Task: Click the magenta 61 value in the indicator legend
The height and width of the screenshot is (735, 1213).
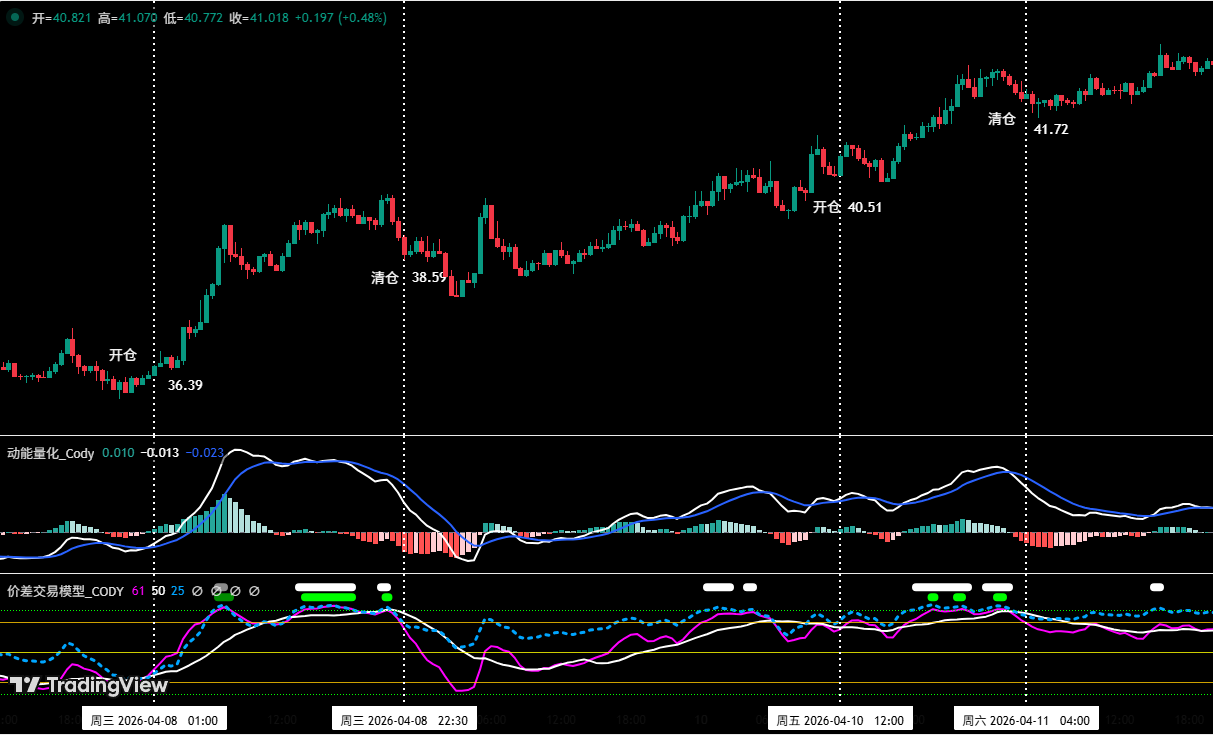Action: coord(137,590)
